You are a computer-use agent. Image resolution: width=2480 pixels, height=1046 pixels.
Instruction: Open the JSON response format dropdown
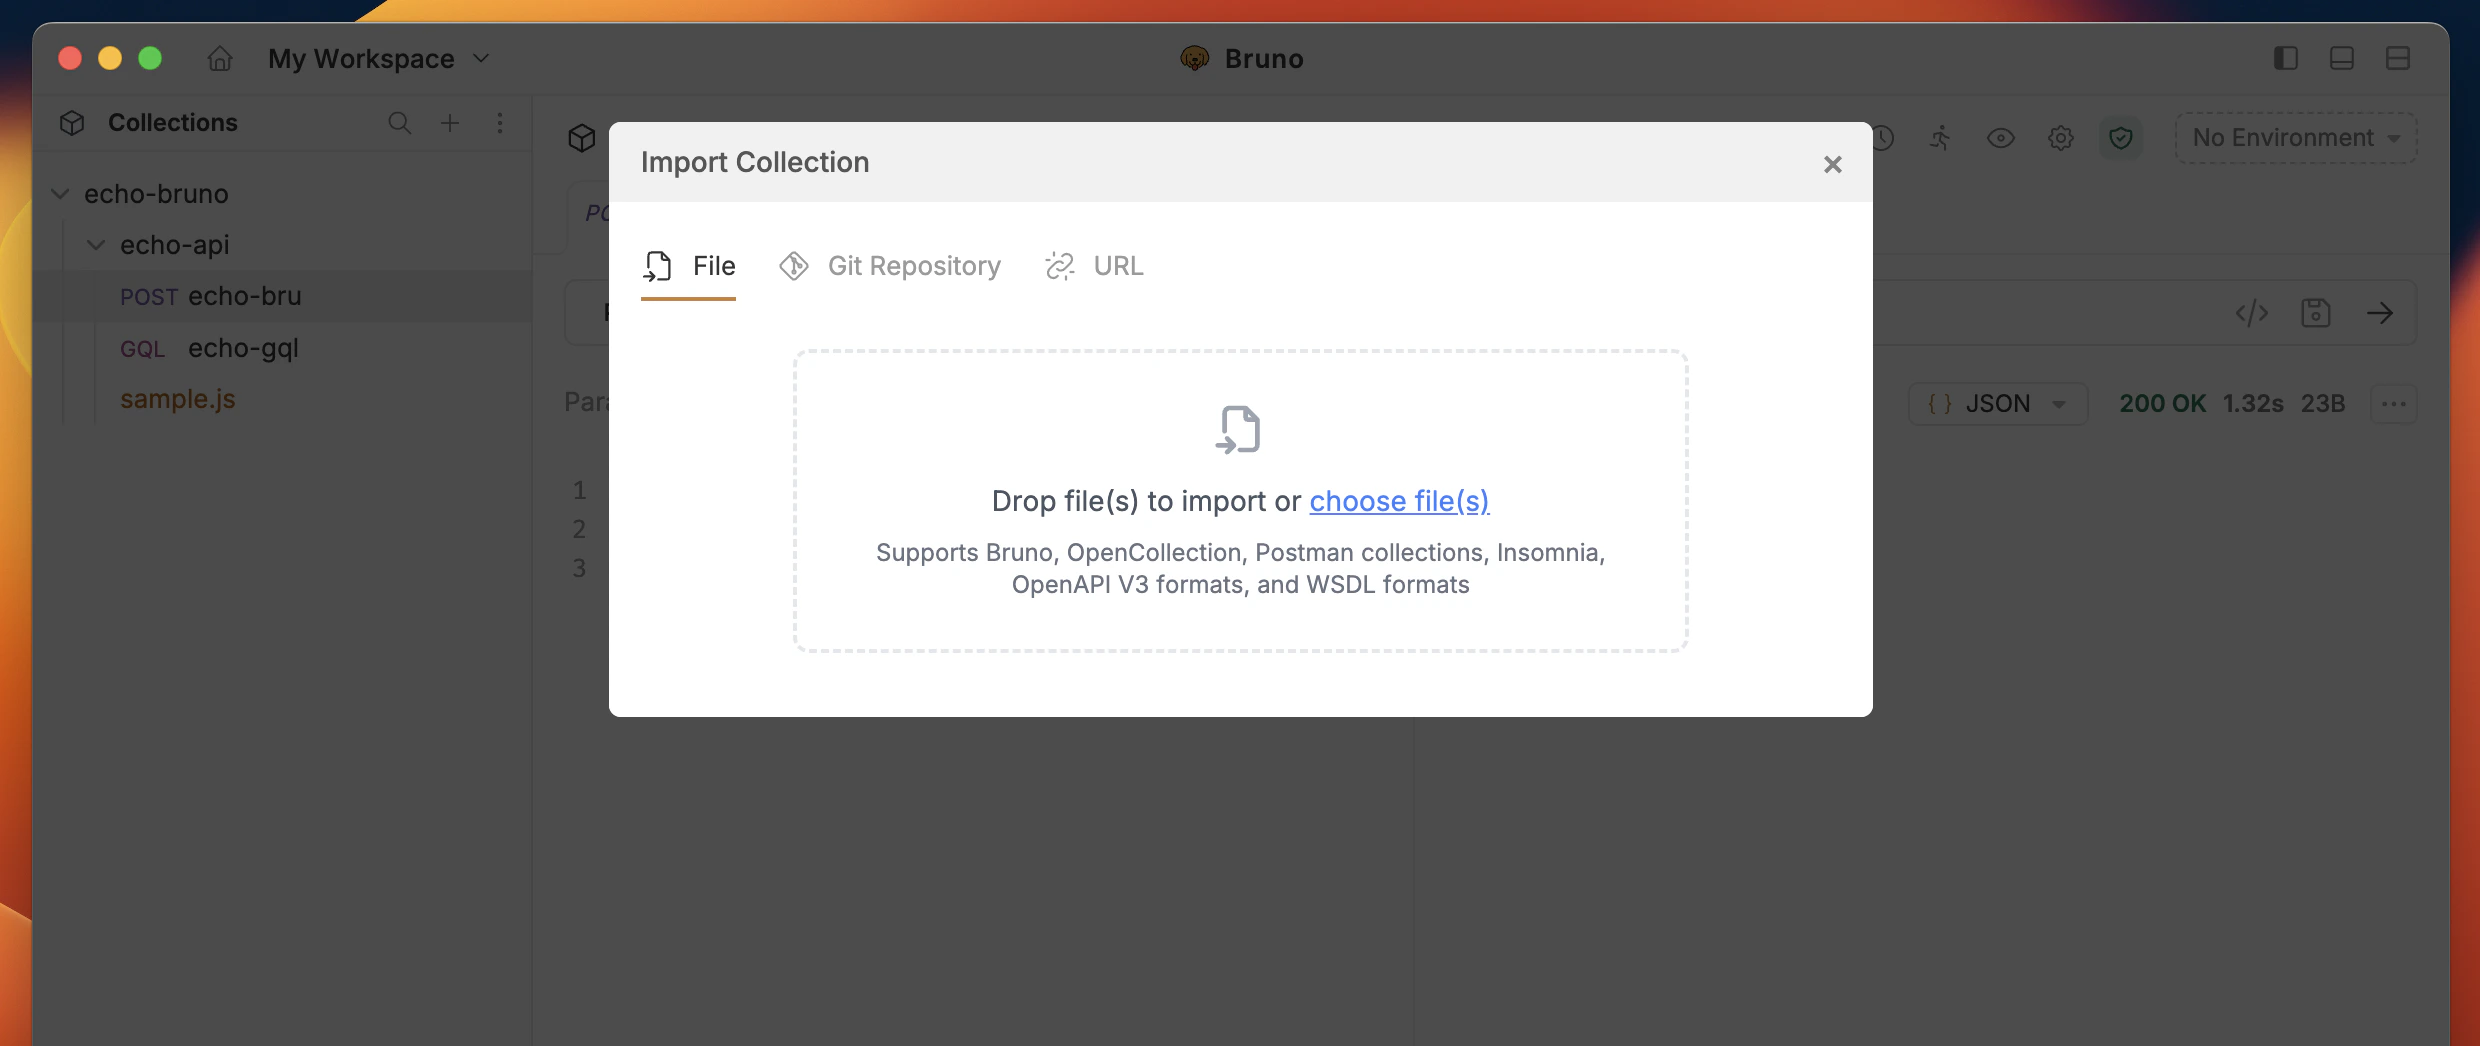1996,403
